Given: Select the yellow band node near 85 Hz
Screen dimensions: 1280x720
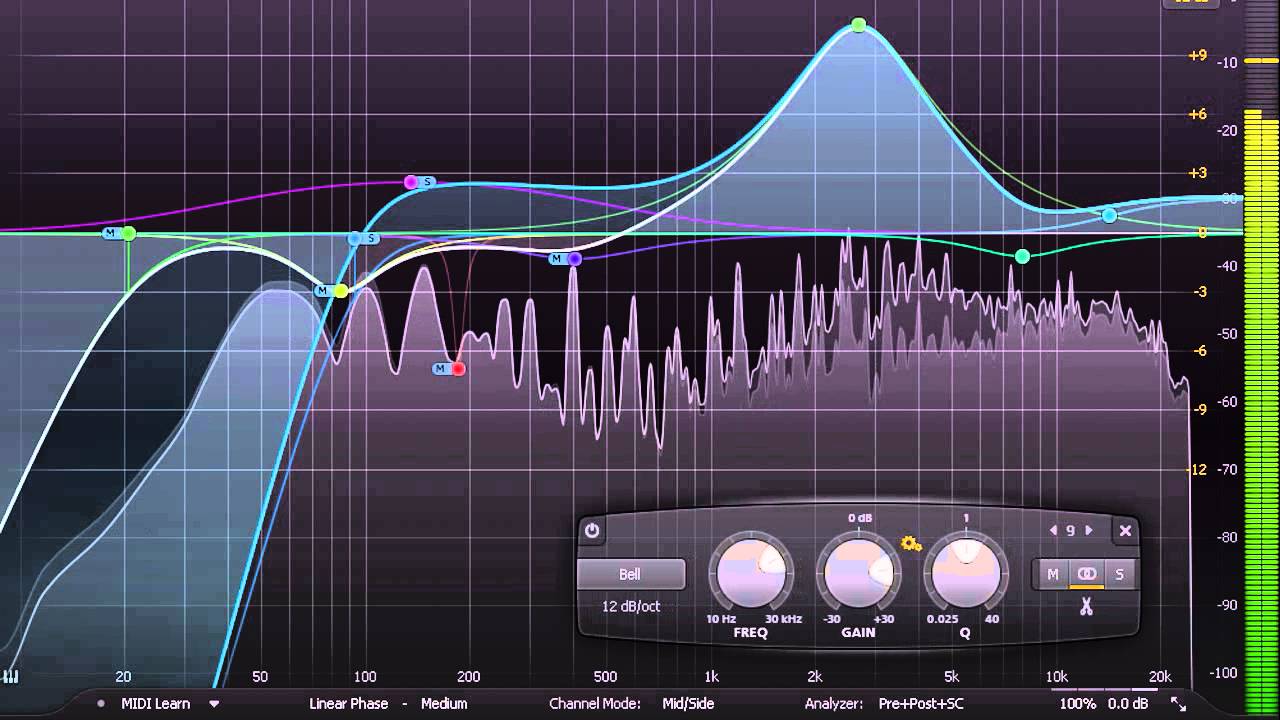Looking at the screenshot, I should (341, 291).
